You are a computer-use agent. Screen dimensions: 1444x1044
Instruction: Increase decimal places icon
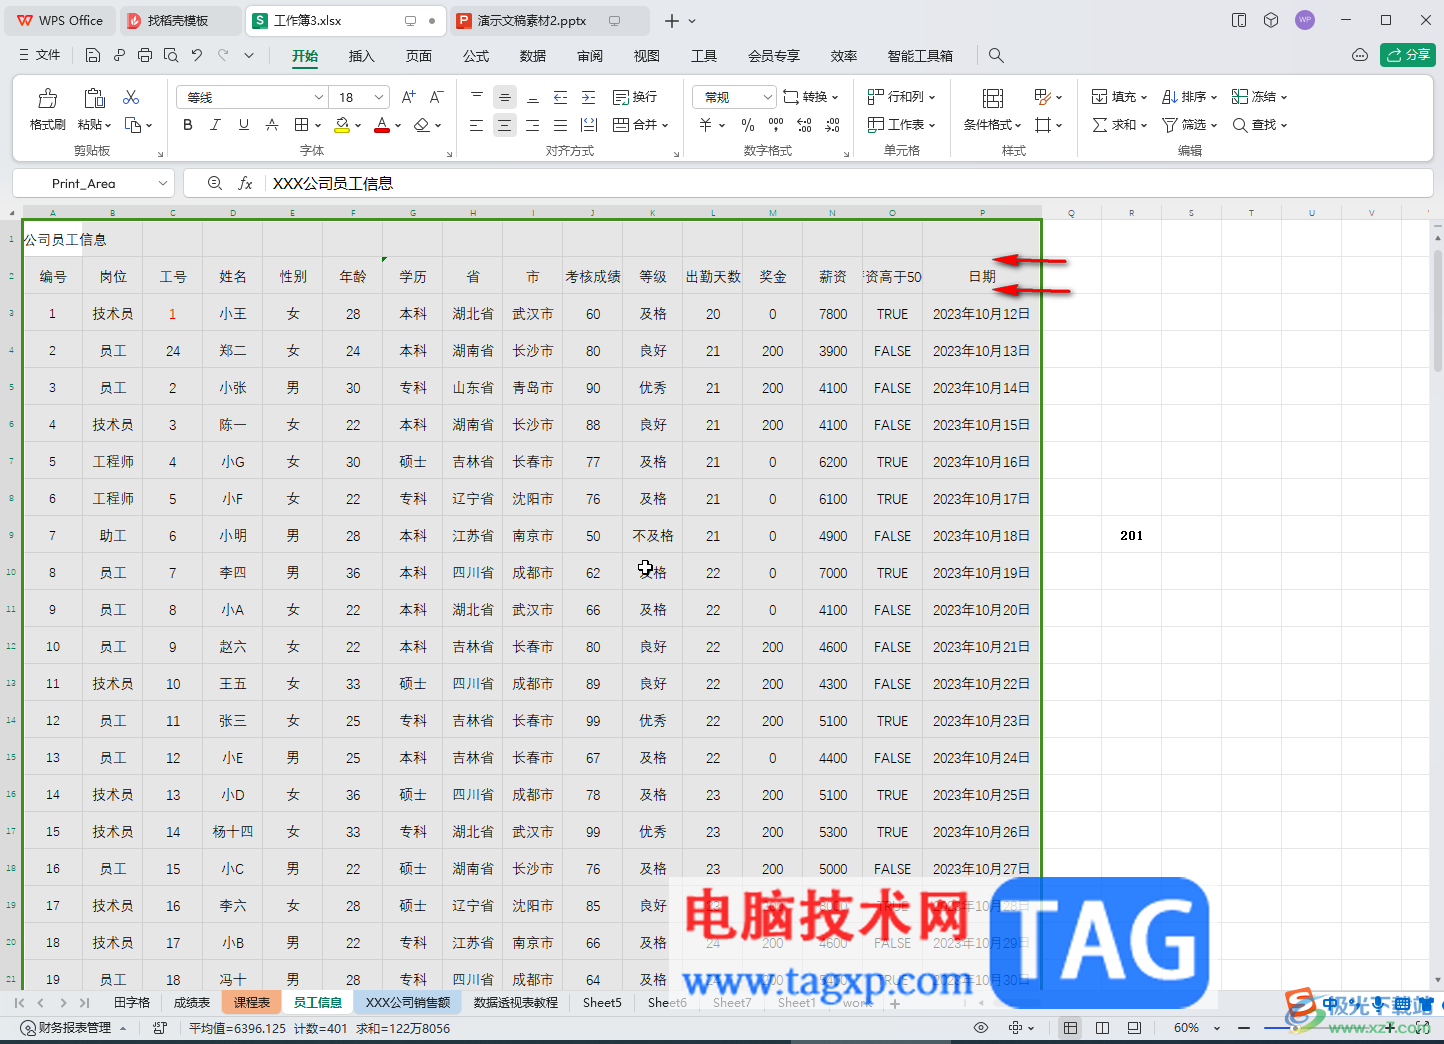click(x=805, y=125)
